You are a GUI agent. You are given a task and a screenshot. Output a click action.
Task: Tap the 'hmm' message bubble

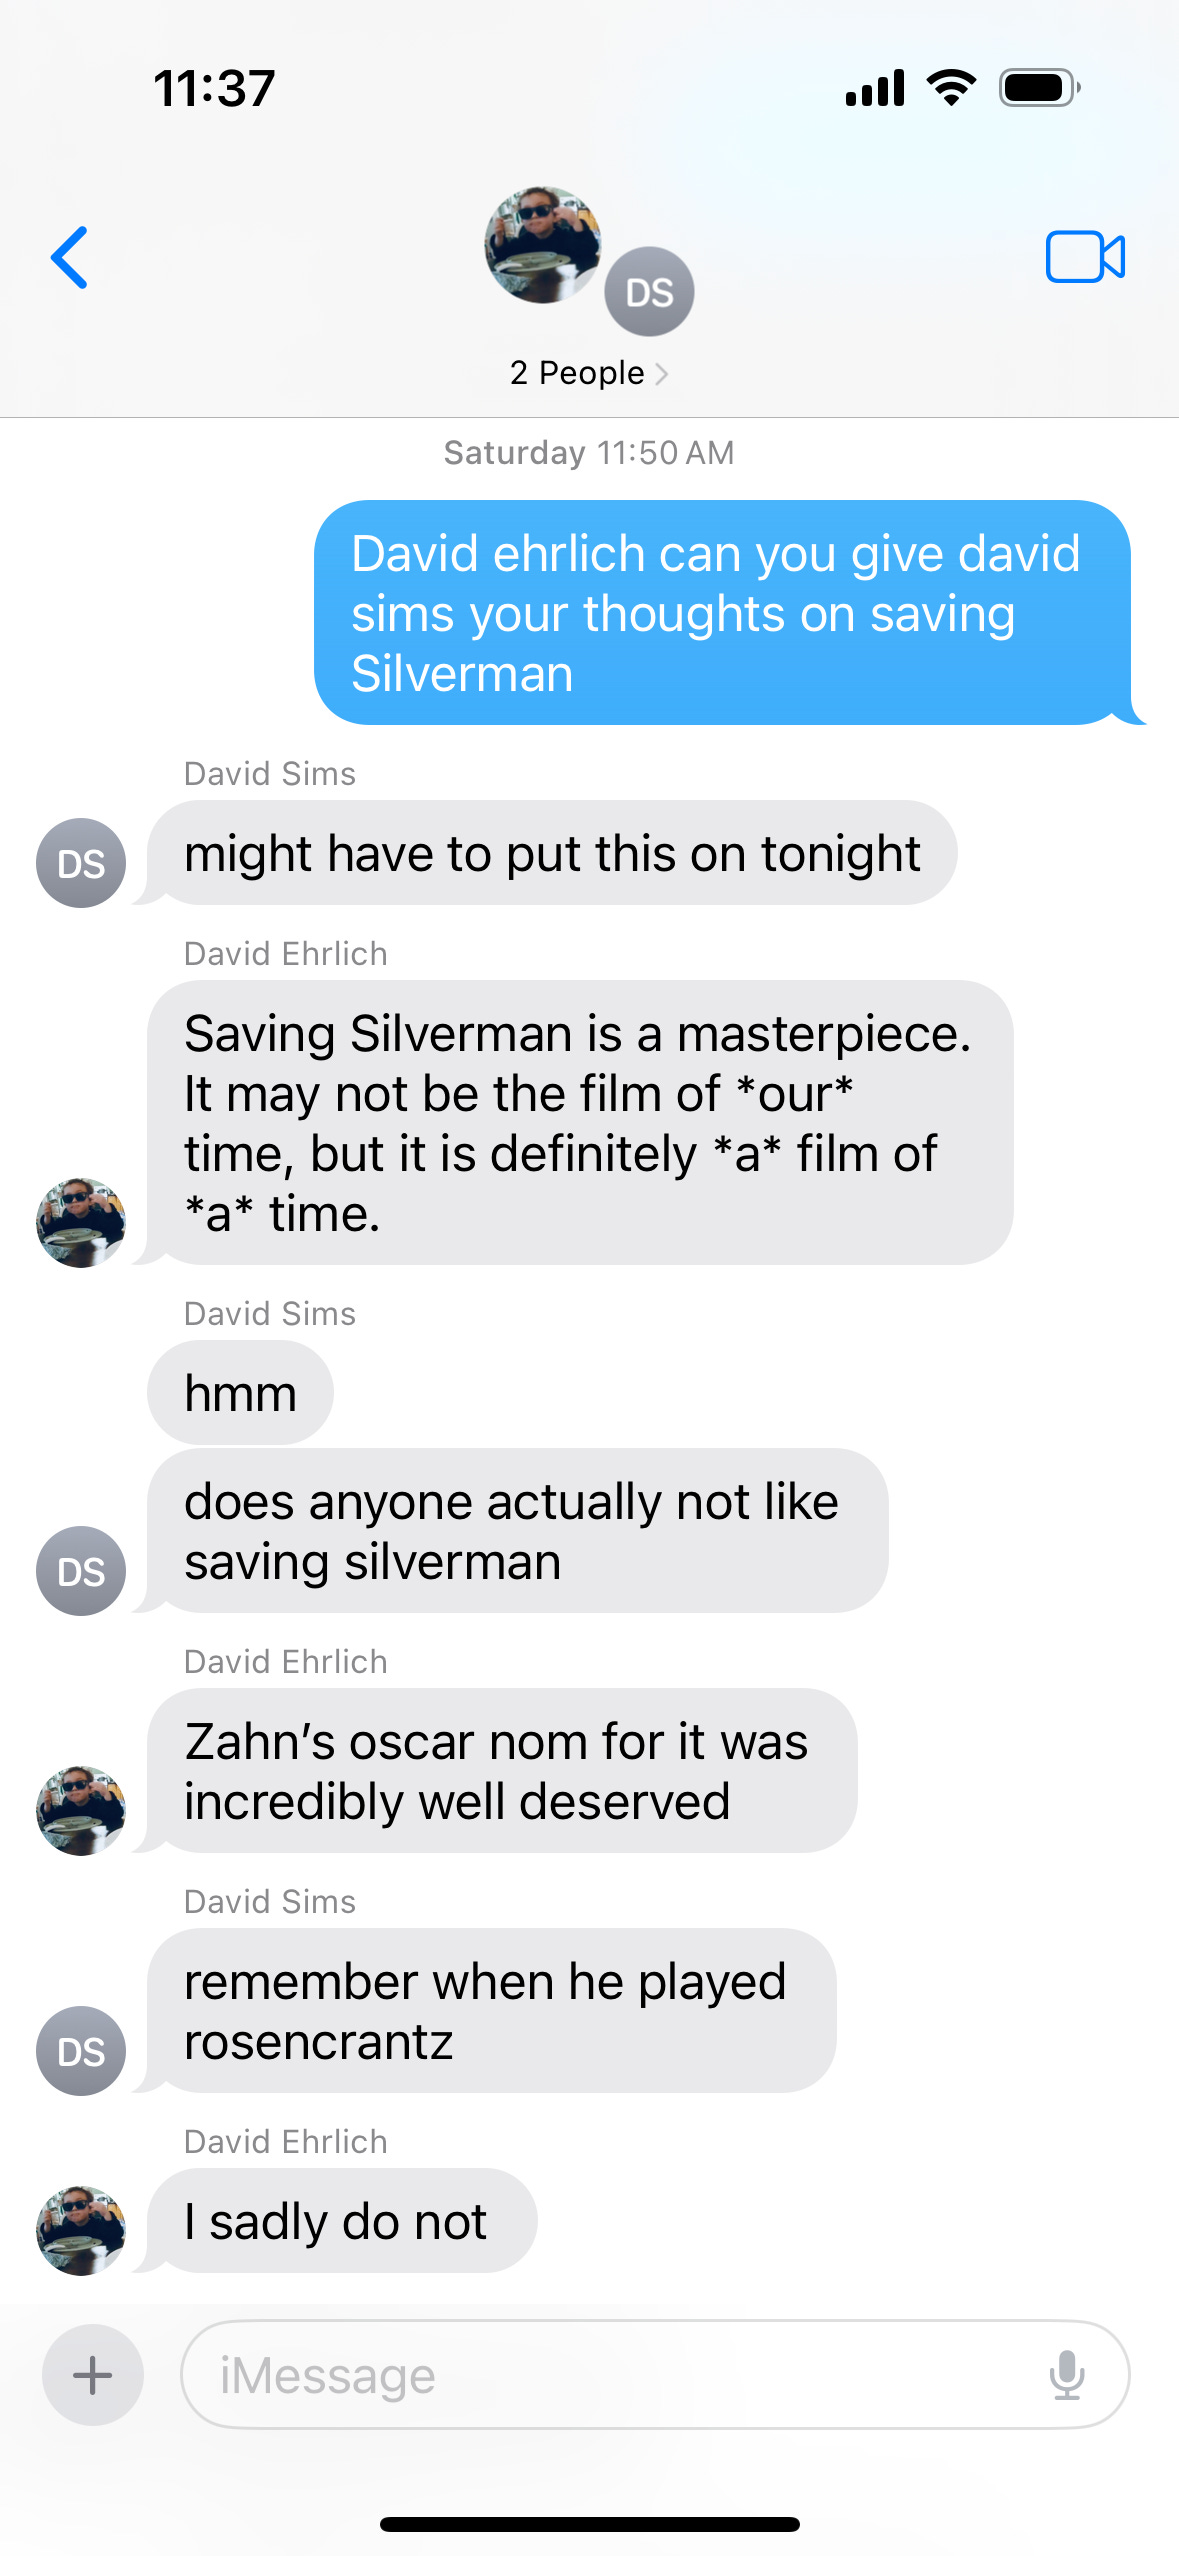coord(240,1392)
